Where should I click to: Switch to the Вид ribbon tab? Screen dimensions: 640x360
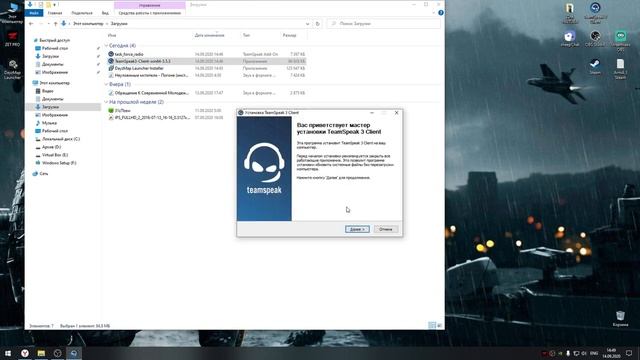[105, 13]
